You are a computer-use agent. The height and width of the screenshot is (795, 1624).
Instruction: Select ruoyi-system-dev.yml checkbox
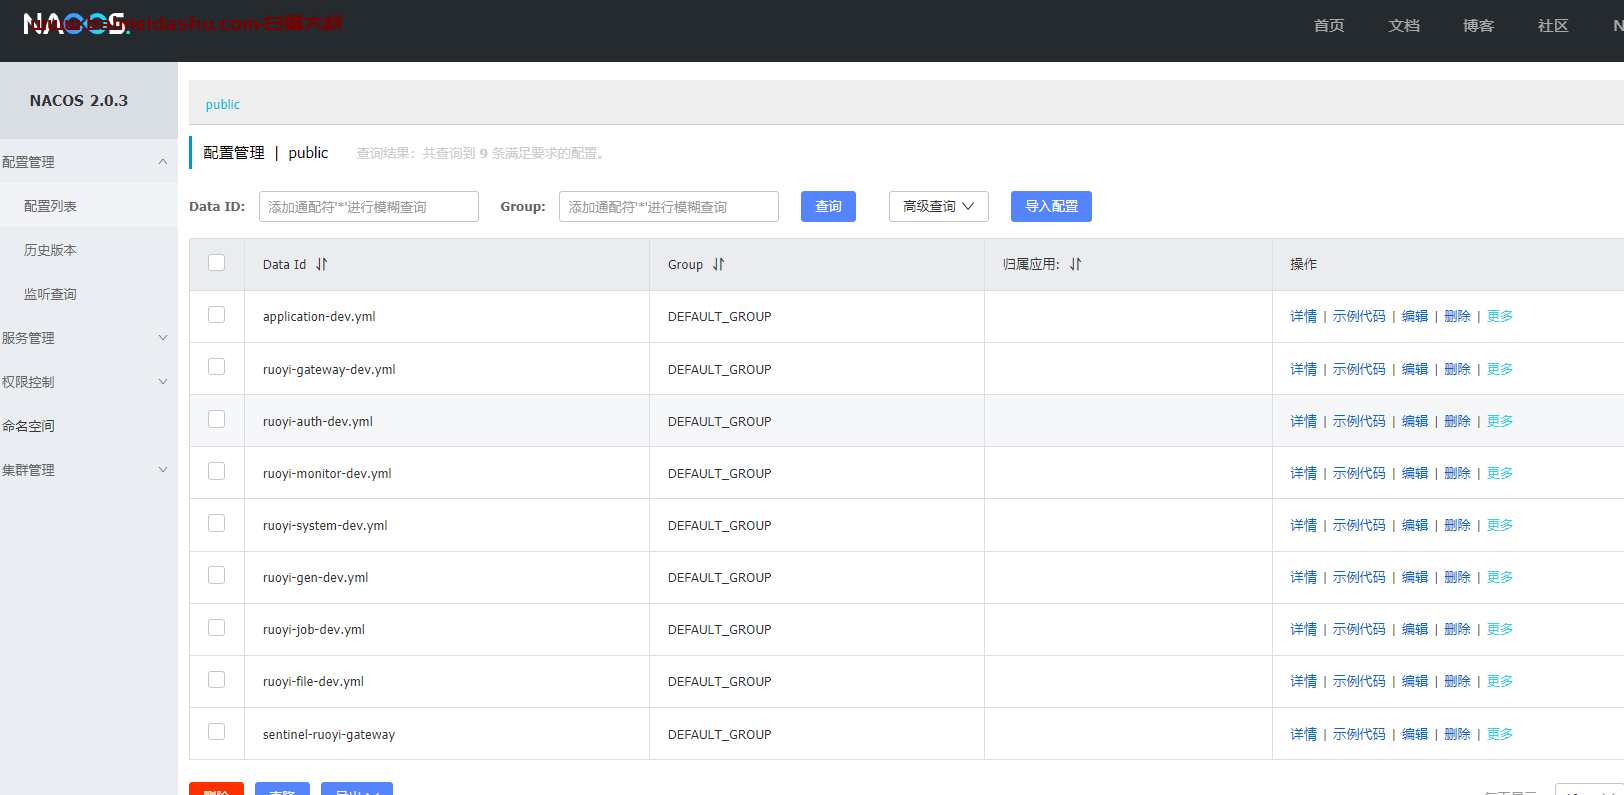coord(216,522)
